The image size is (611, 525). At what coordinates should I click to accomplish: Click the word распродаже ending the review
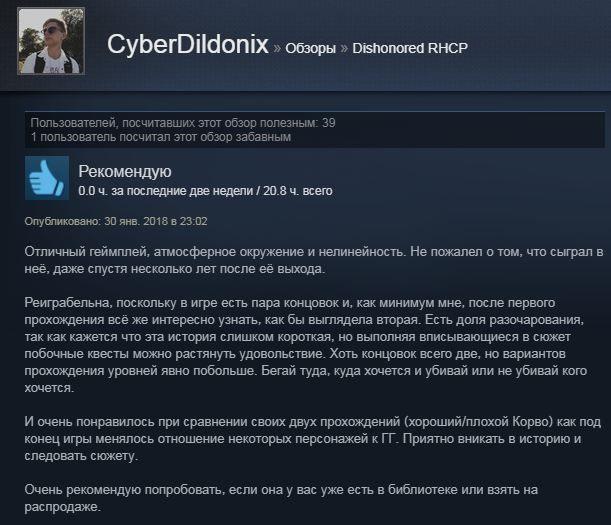click(62, 507)
